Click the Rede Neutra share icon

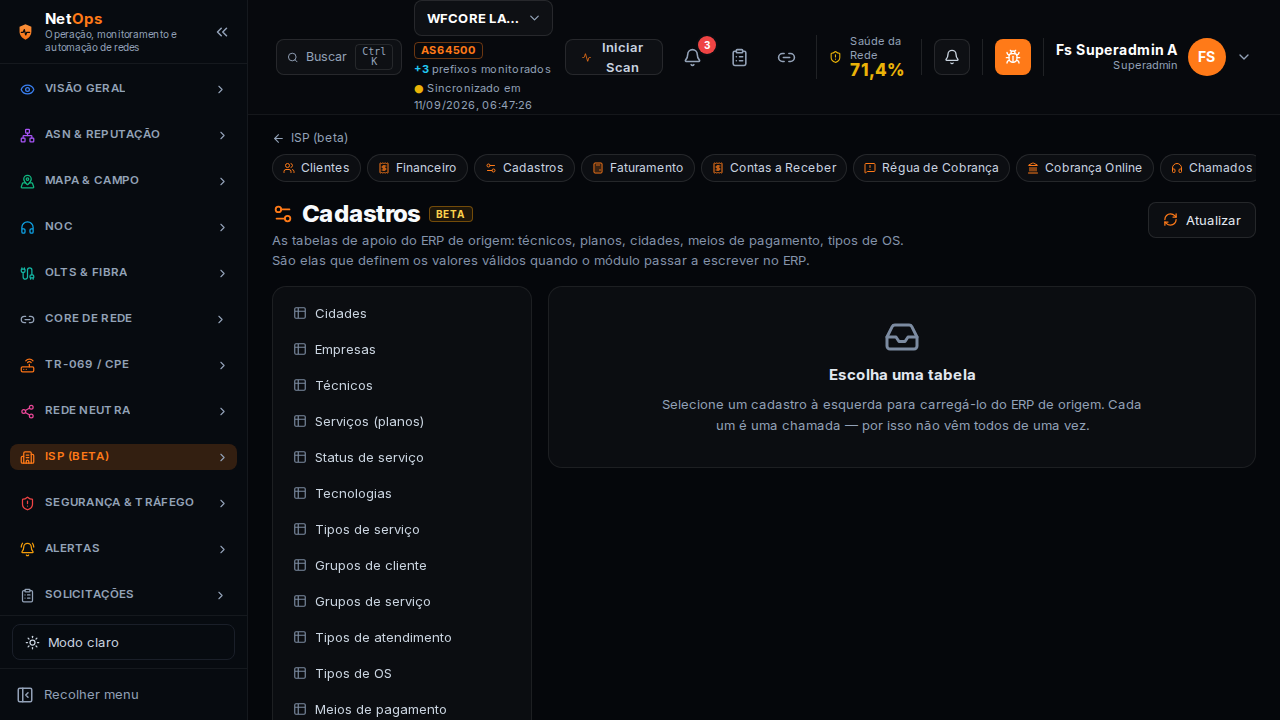pos(28,411)
